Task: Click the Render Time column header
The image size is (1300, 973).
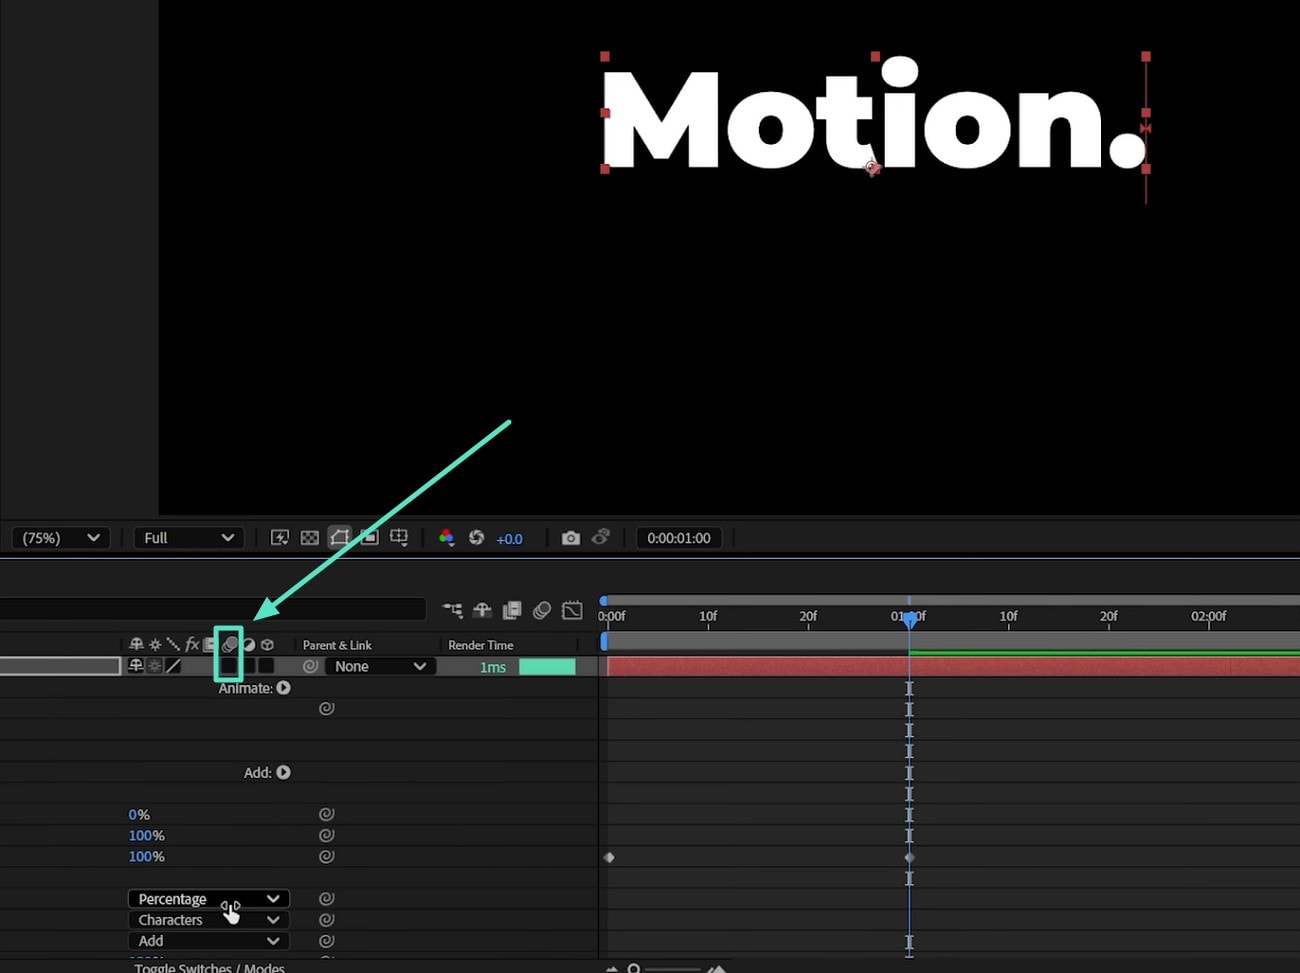Action: (x=481, y=645)
